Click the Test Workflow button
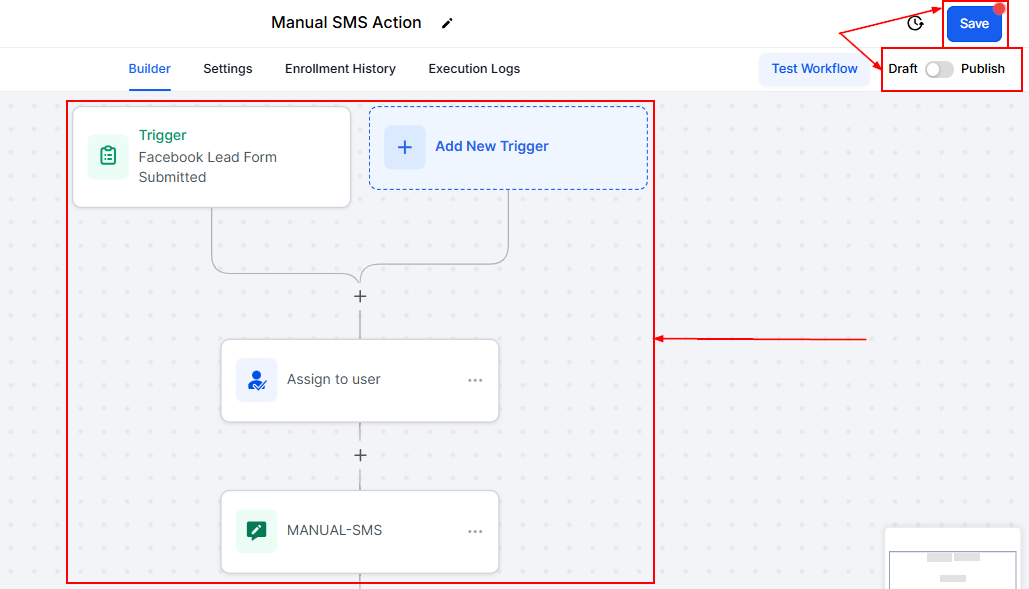The height and width of the screenshot is (589, 1029). 814,69
